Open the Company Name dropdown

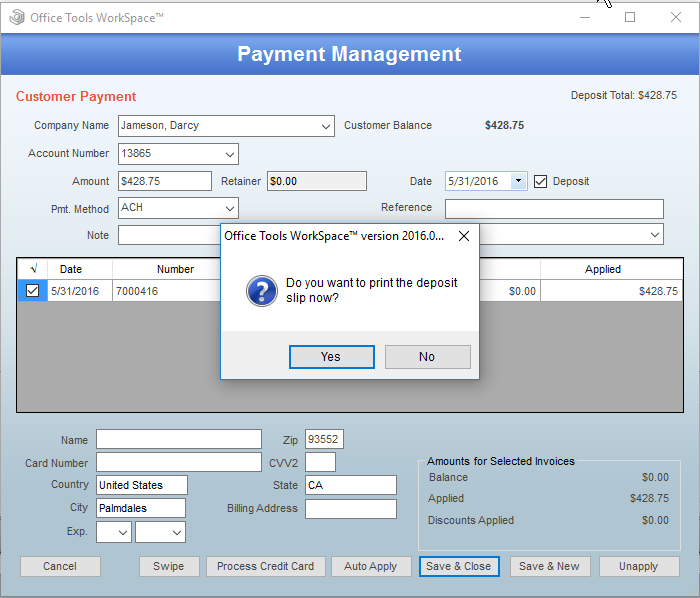coord(326,126)
